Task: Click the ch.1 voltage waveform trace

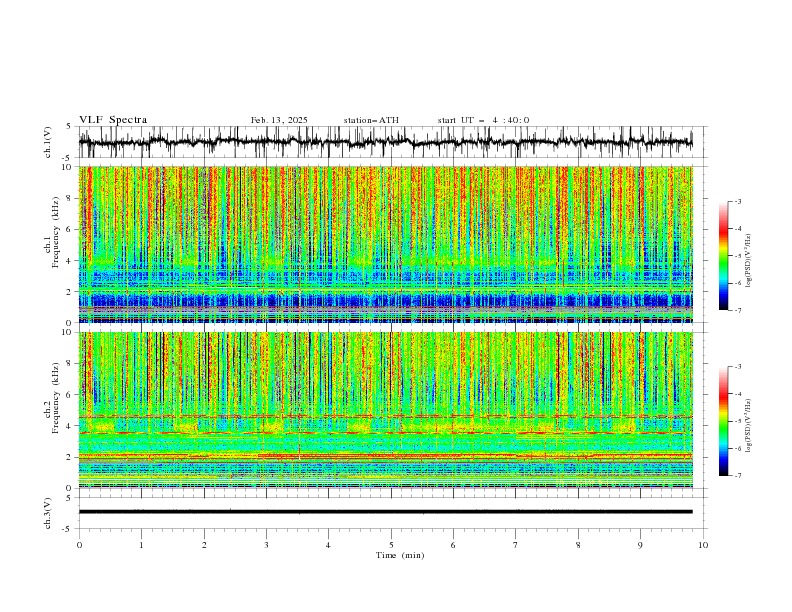Action: pos(386,142)
